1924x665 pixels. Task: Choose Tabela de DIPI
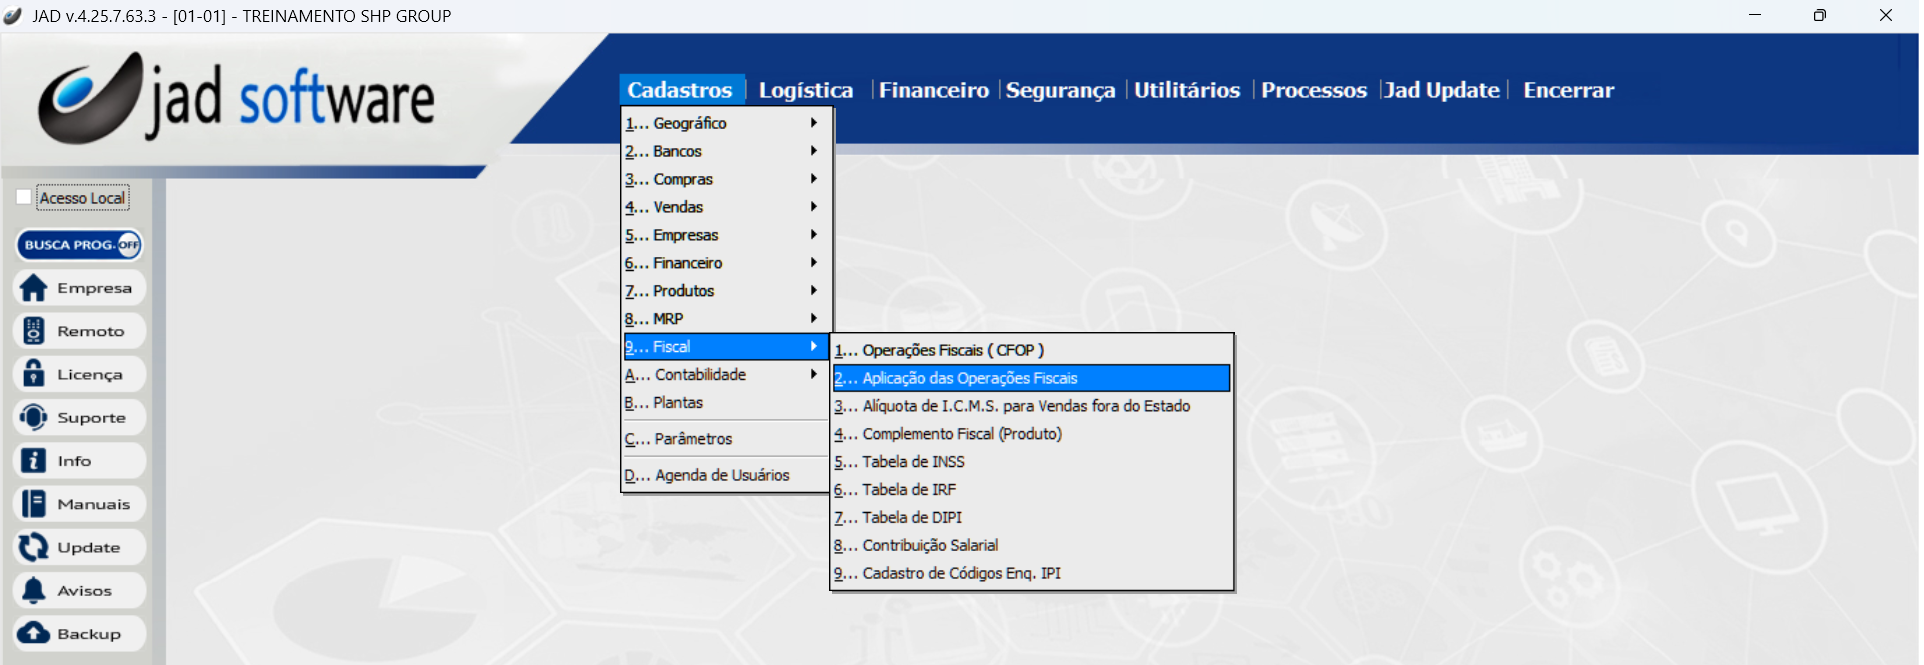tap(1031, 518)
